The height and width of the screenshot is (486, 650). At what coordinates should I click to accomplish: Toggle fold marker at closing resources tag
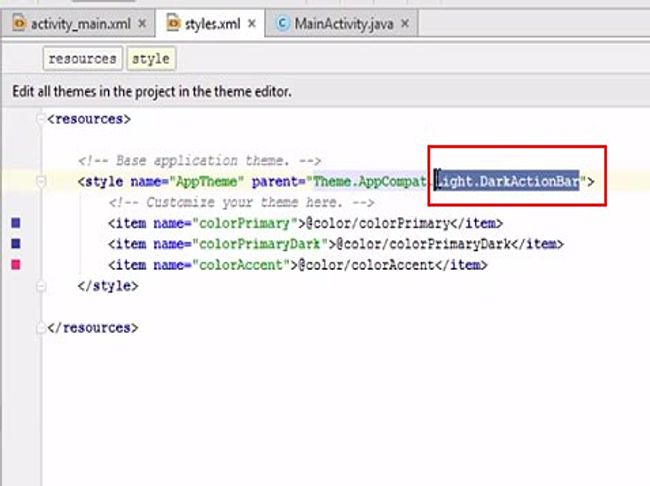41,328
